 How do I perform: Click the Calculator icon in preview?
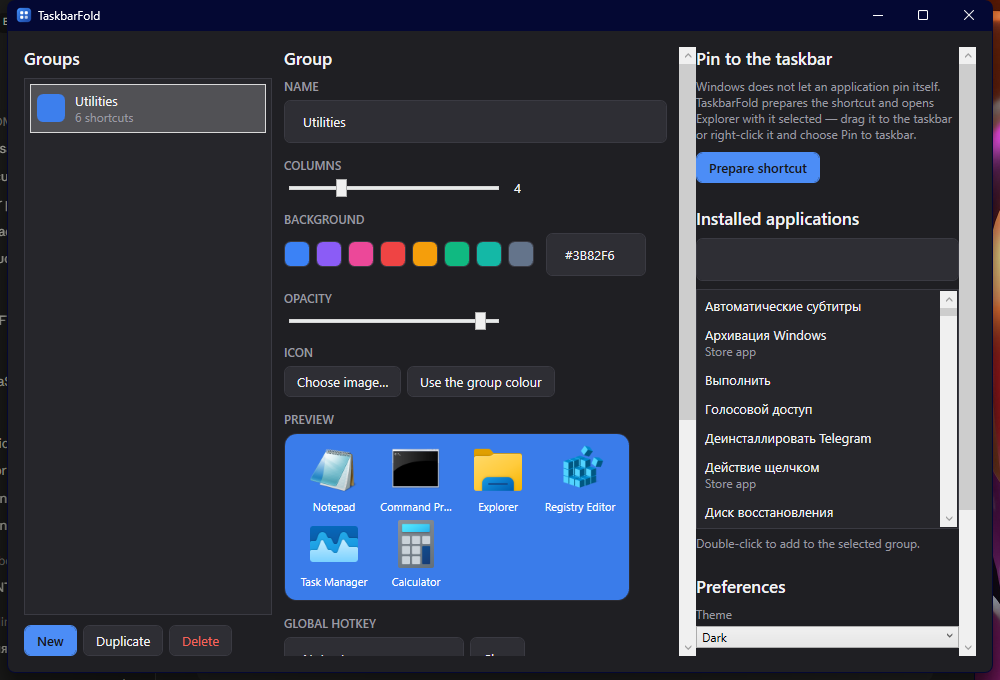[416, 544]
